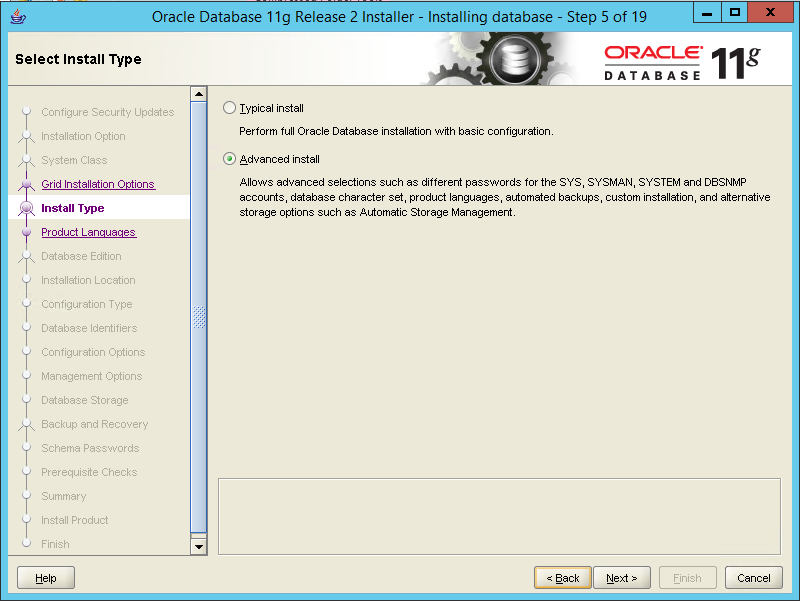Image resolution: width=800 pixels, height=601 pixels.
Task: Click Advanced install description paragraph
Action: 505,197
